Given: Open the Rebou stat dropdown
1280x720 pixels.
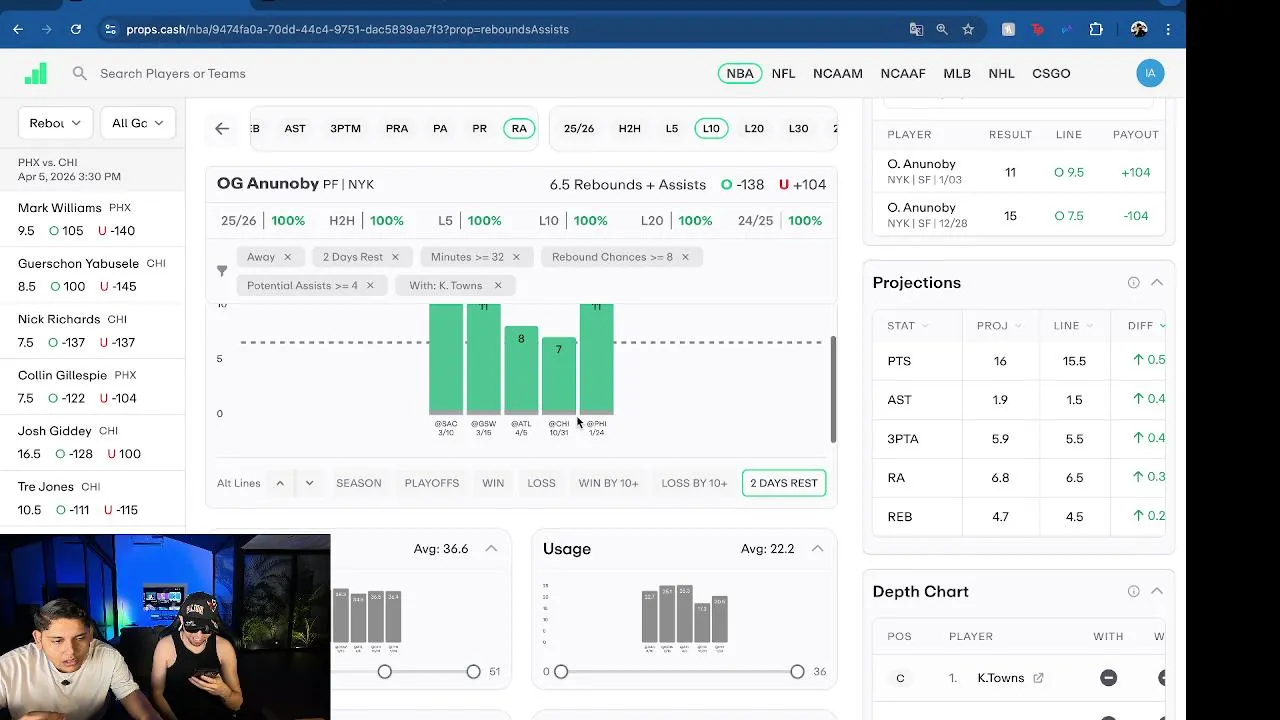Looking at the screenshot, I should coord(56,123).
